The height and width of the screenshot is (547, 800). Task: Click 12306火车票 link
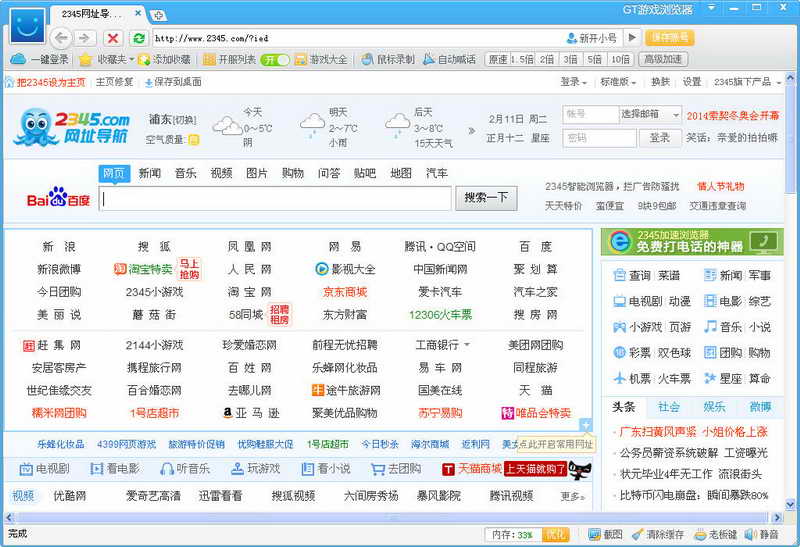(x=440, y=315)
